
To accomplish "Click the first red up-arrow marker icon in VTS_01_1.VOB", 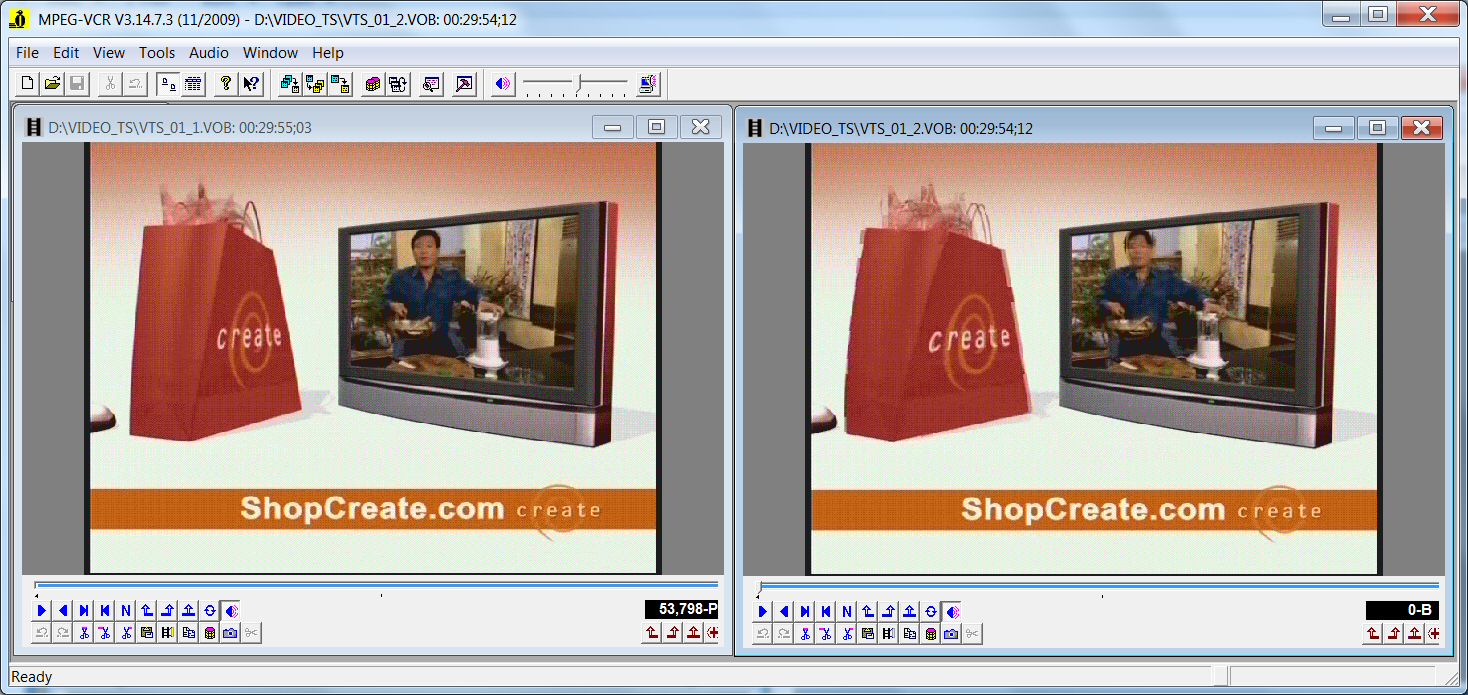I will tap(652, 633).
